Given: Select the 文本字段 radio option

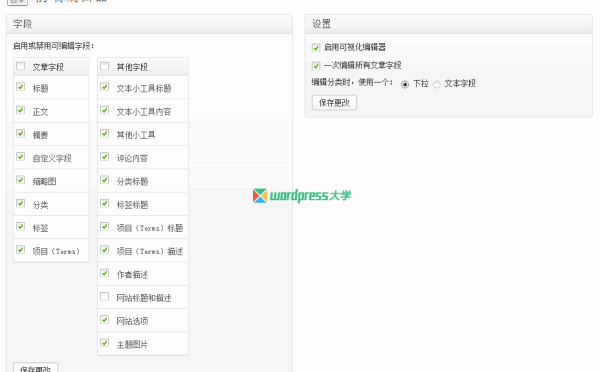Looking at the screenshot, I should click(437, 84).
